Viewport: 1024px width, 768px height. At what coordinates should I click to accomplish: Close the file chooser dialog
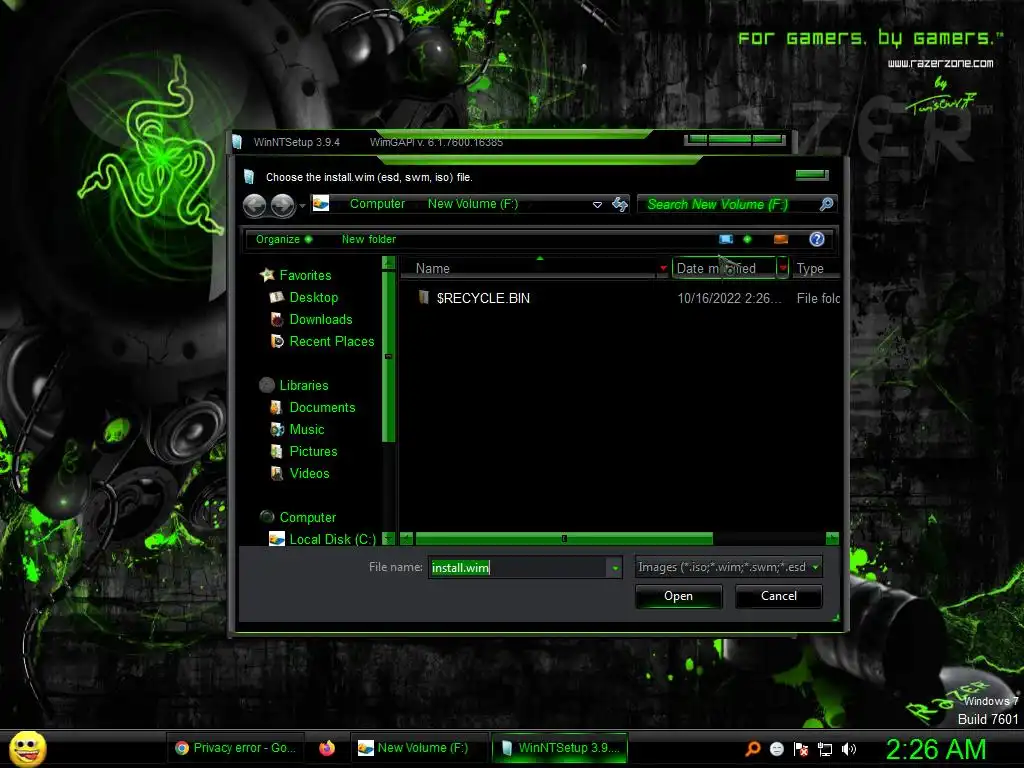[x=812, y=174]
